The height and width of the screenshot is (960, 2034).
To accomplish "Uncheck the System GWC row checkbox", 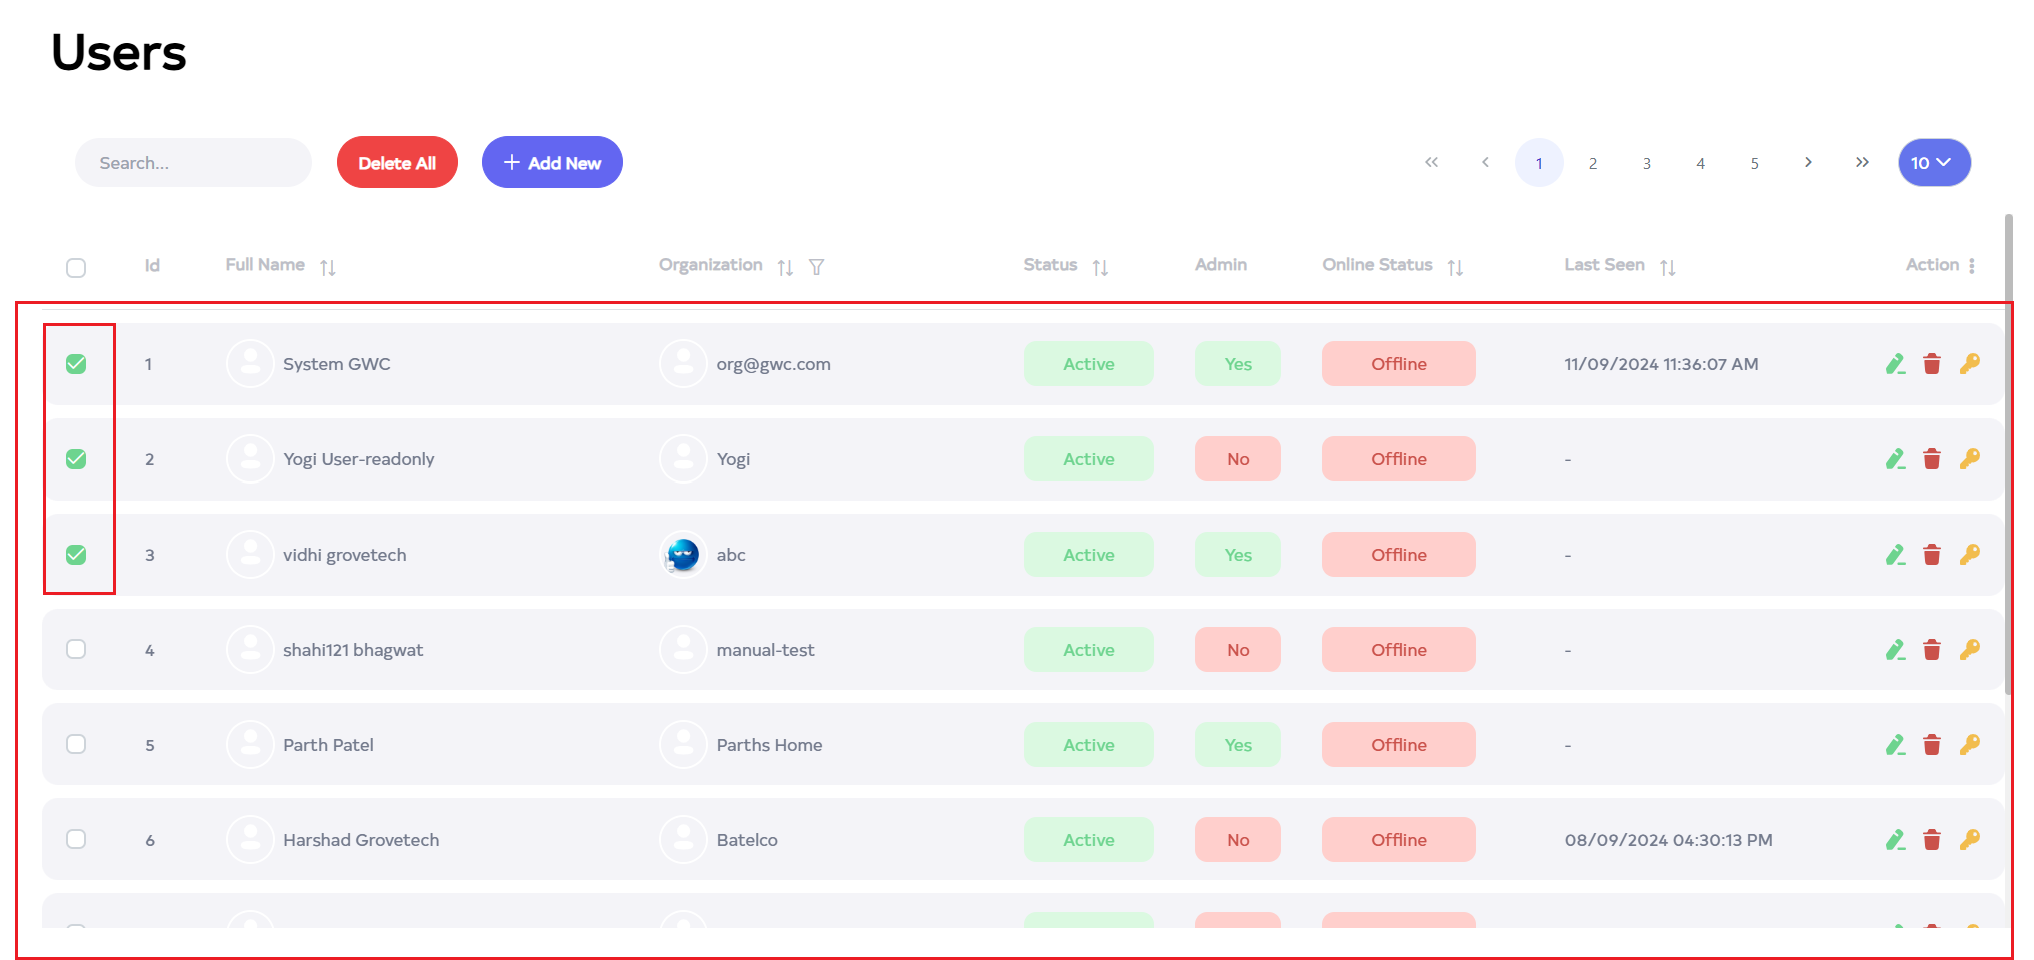I will click(x=76, y=364).
